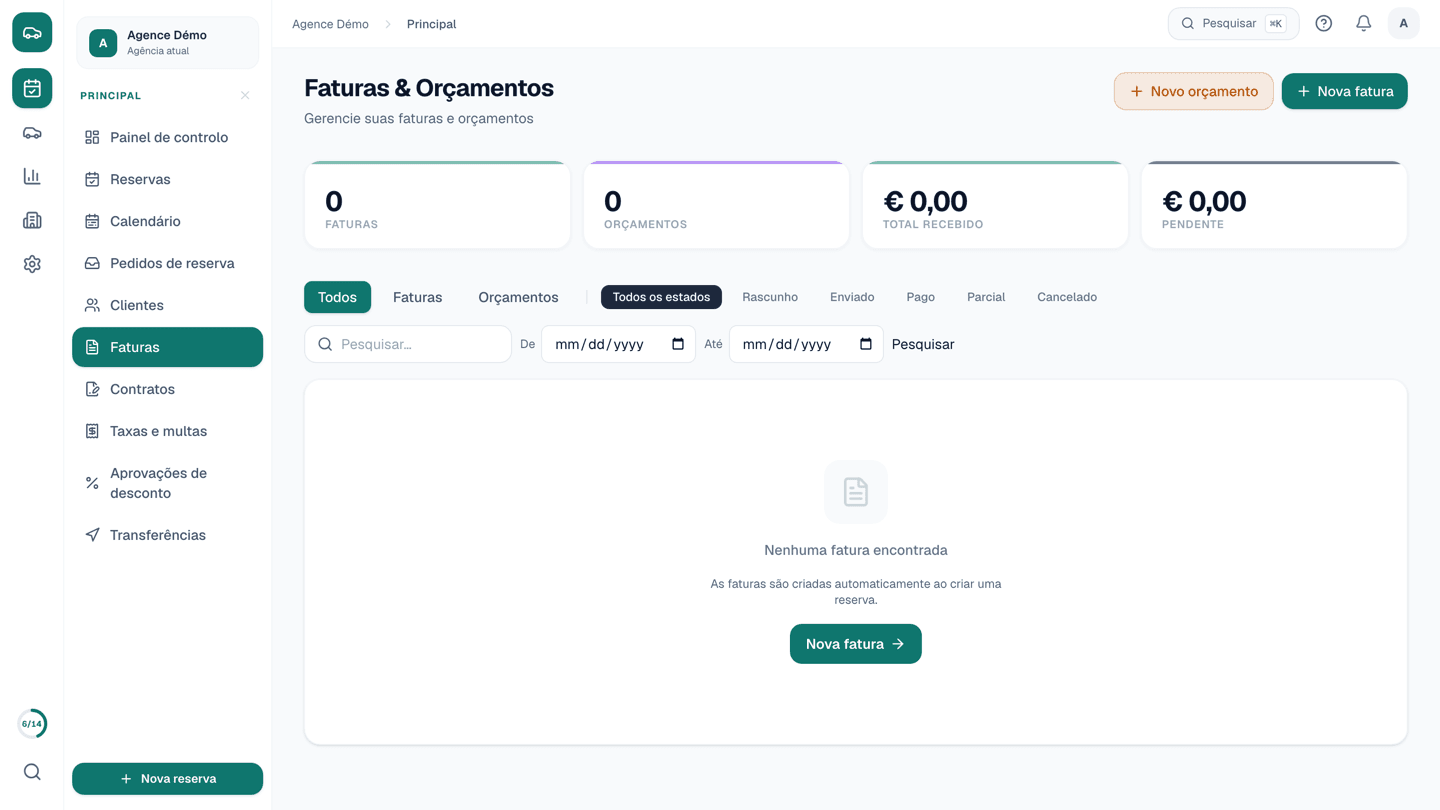Open Aprovações de desconto
Screen dimensions: 1440x810
tap(167, 483)
